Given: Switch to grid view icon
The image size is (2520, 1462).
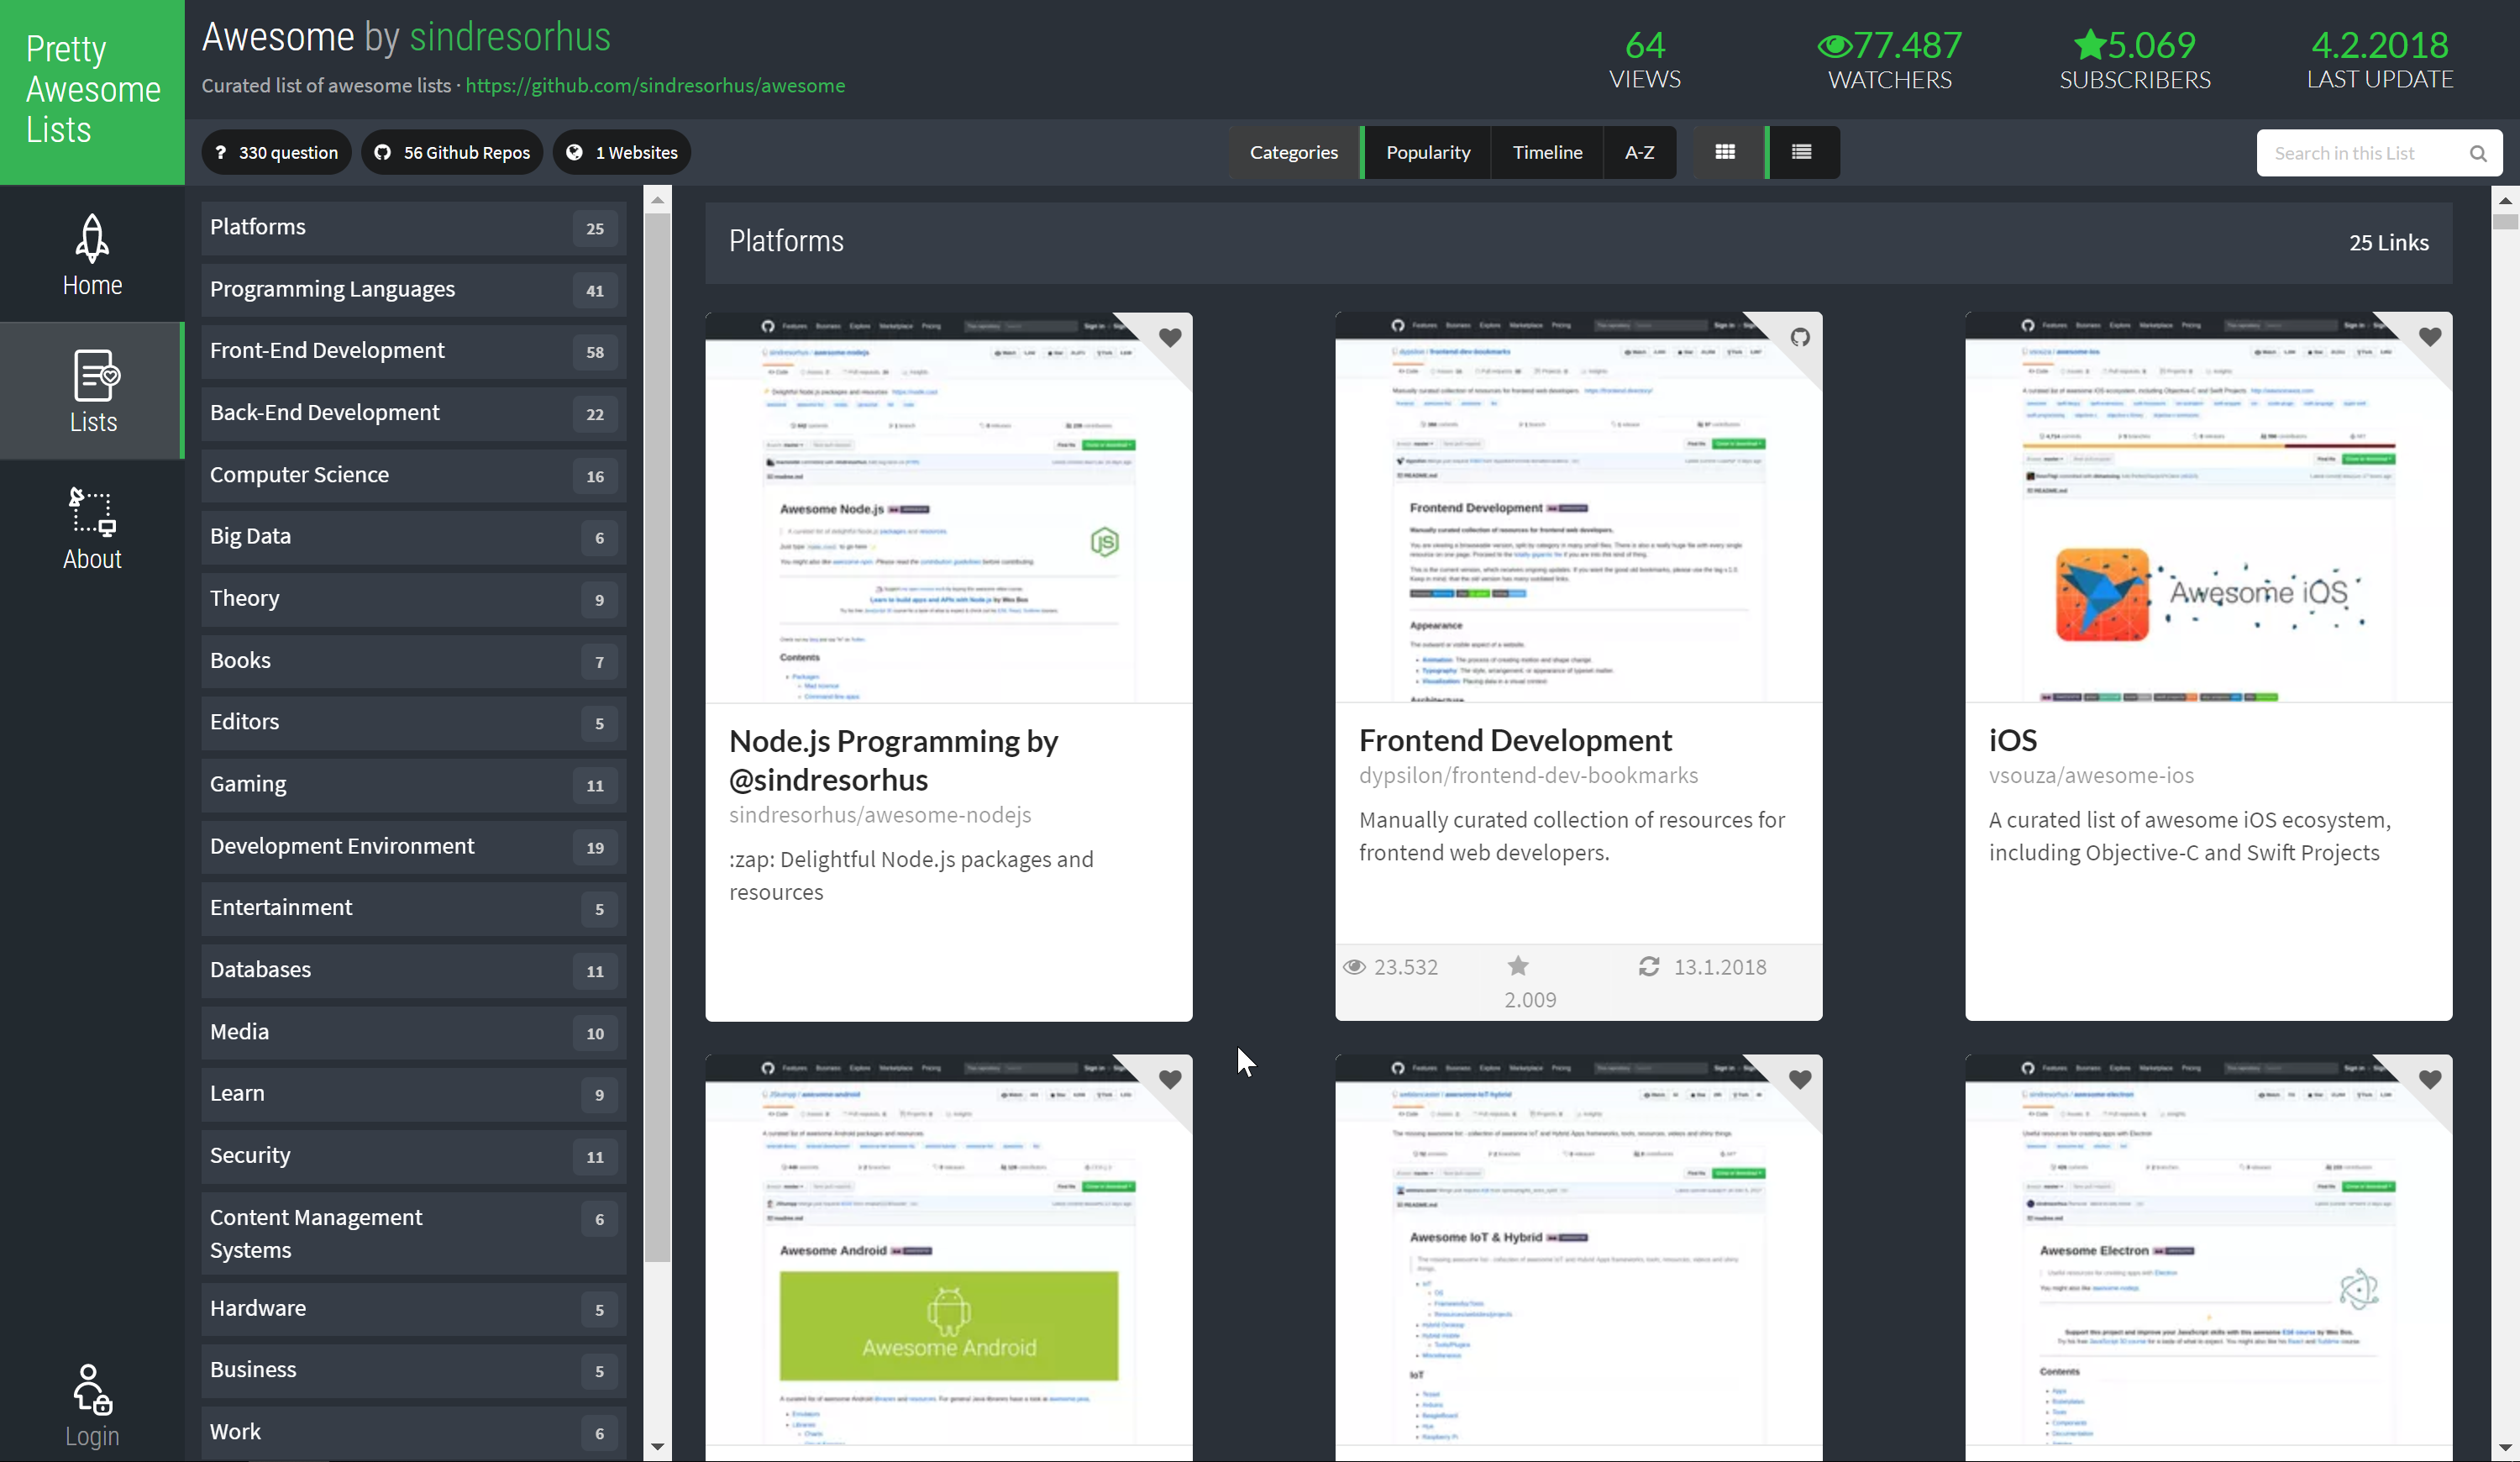Looking at the screenshot, I should pos(1725,152).
